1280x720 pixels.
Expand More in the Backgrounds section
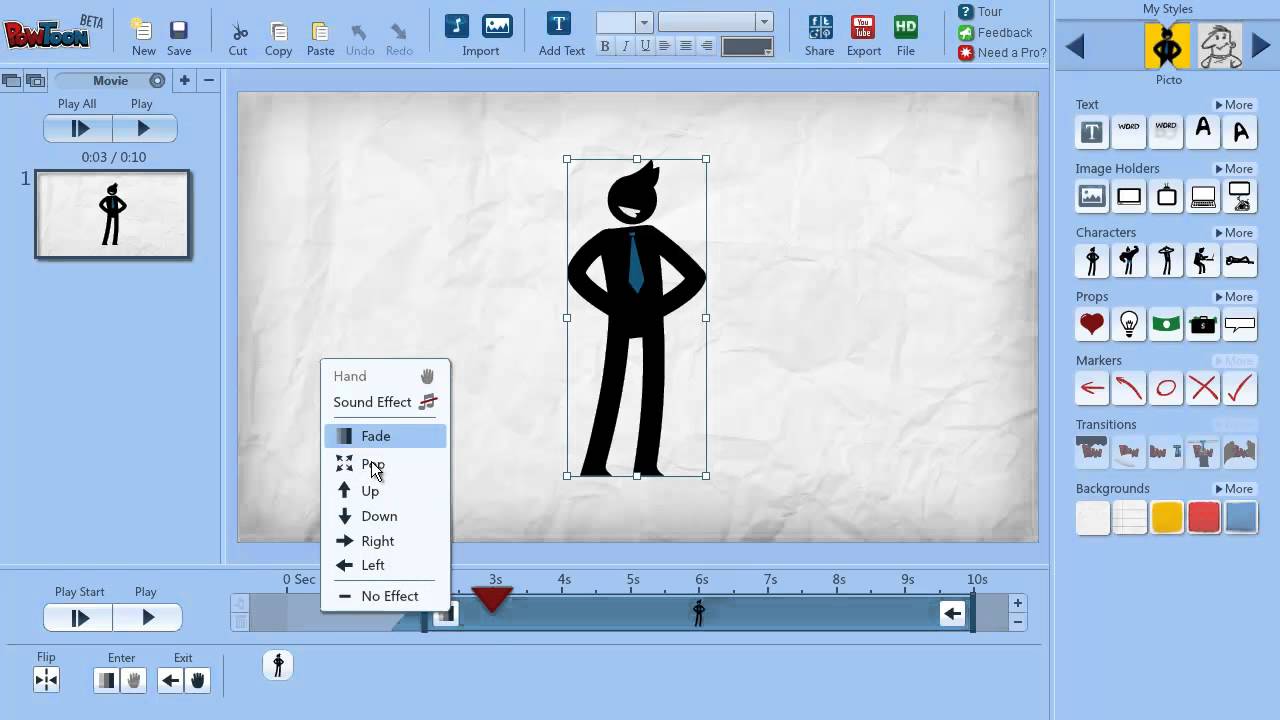(1234, 489)
